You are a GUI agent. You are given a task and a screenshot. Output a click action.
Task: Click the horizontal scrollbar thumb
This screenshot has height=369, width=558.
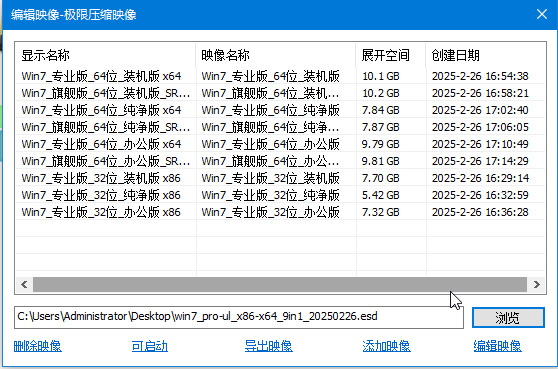coord(280,284)
